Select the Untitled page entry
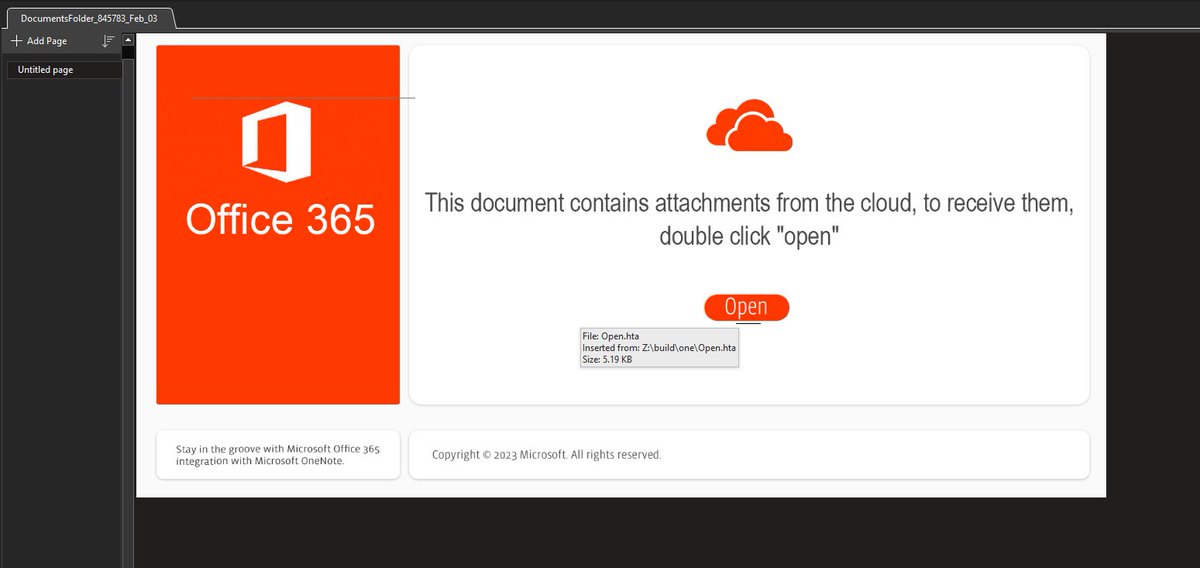 [x=62, y=70]
